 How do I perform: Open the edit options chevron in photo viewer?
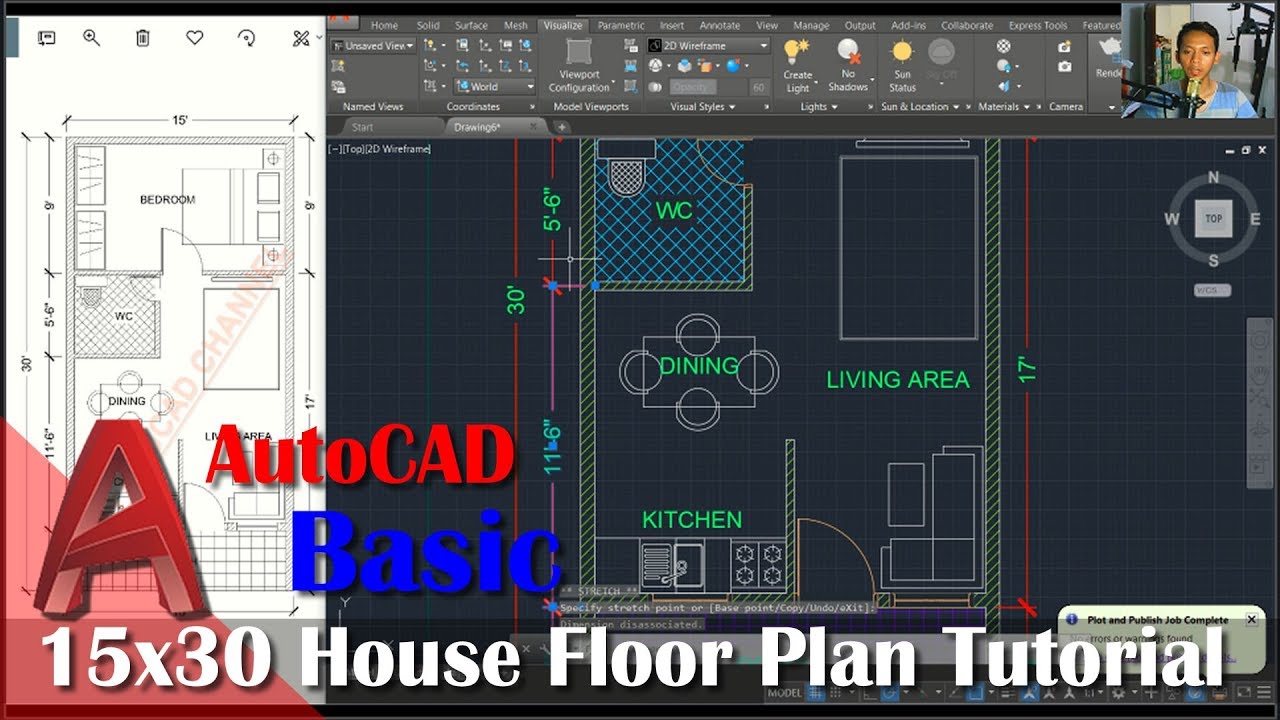point(319,38)
